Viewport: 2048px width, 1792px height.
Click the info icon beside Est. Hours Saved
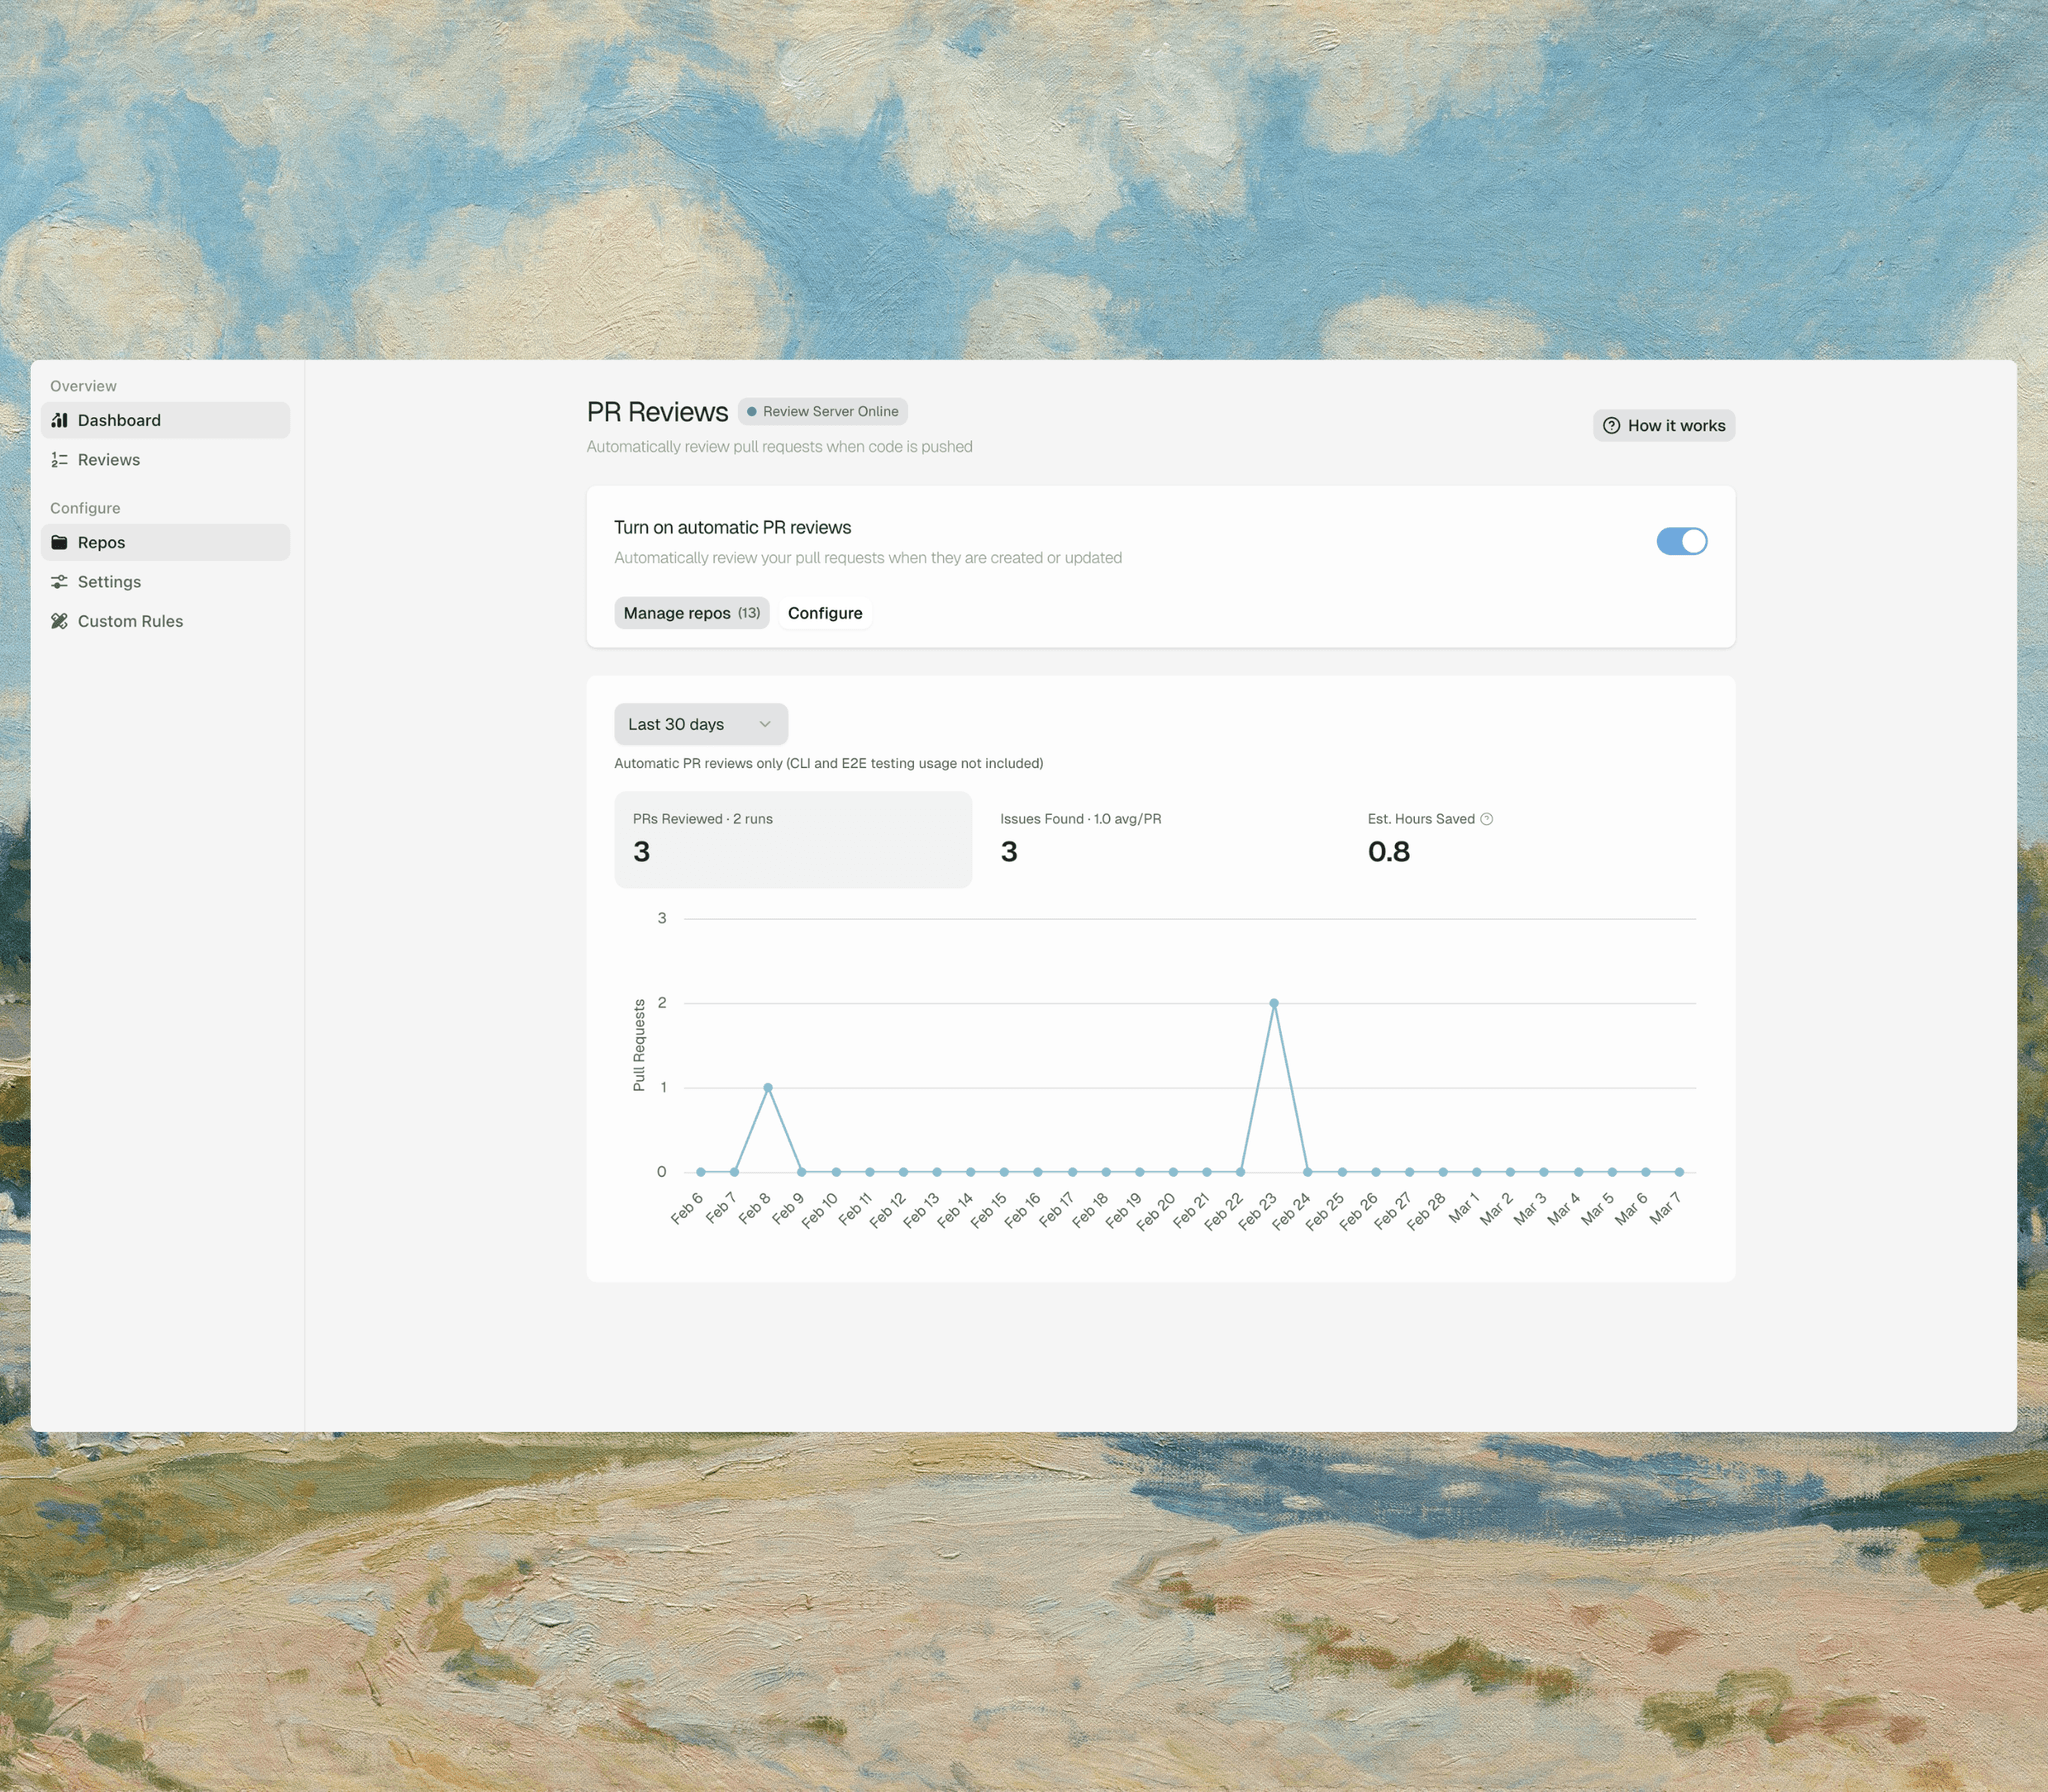(1486, 819)
